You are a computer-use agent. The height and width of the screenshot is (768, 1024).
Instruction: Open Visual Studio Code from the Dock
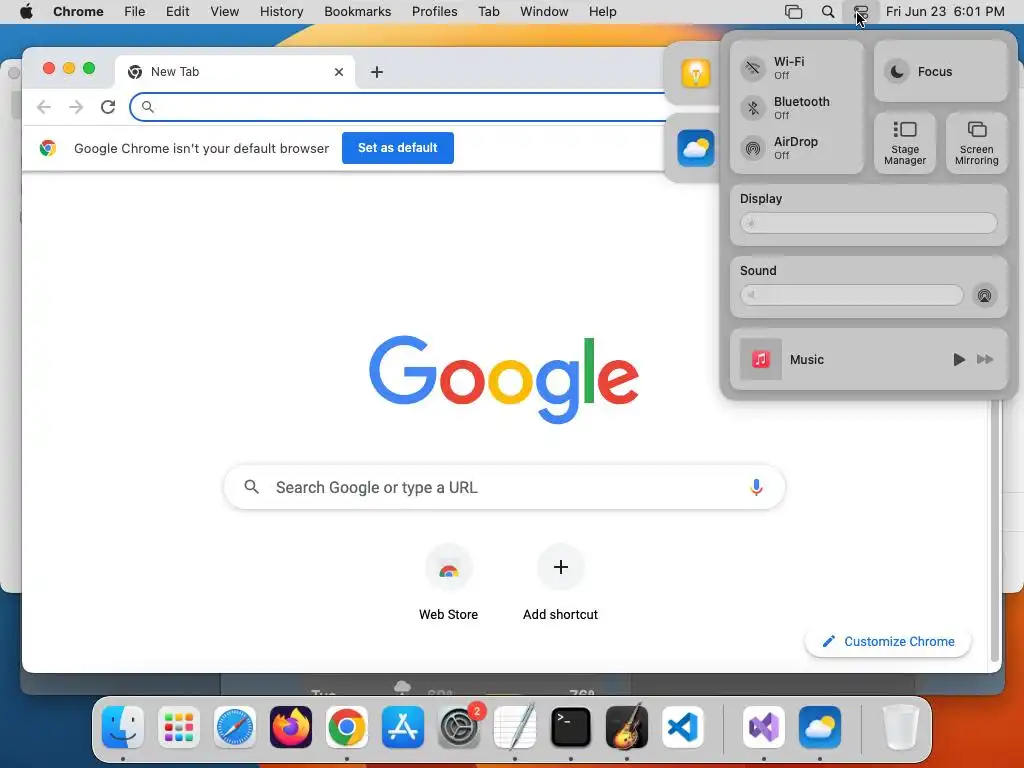[683, 727]
